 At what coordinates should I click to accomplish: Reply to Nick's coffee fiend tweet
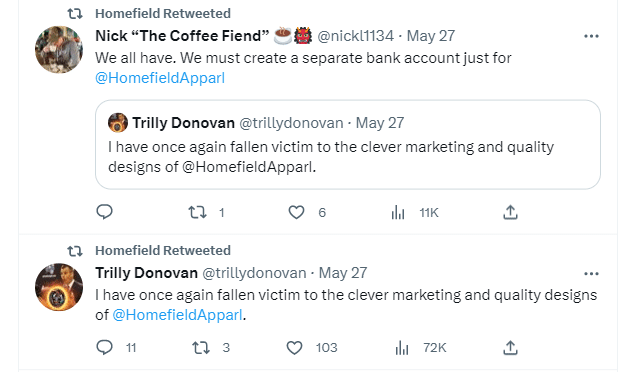(x=105, y=212)
